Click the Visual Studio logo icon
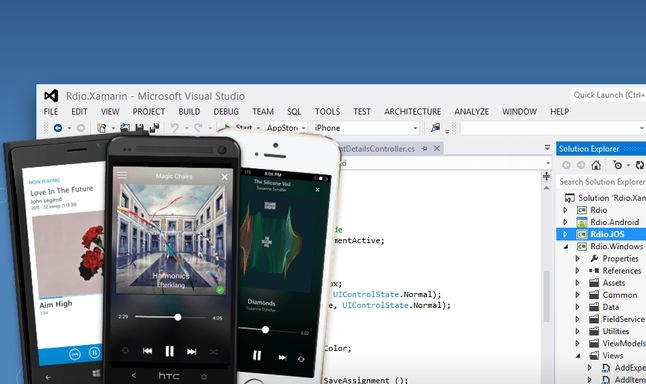Screen dimensions: 646x384 pyautogui.click(x=51, y=96)
